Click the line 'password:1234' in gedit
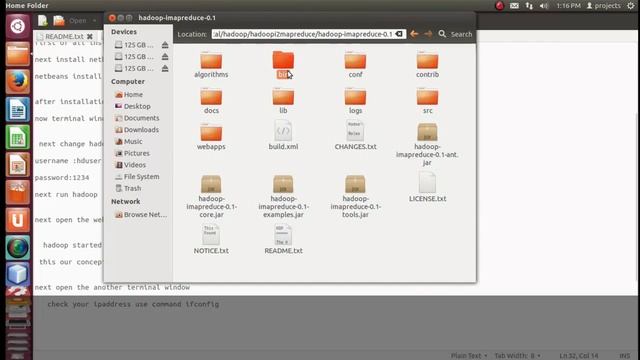The image size is (640, 360). [62, 178]
